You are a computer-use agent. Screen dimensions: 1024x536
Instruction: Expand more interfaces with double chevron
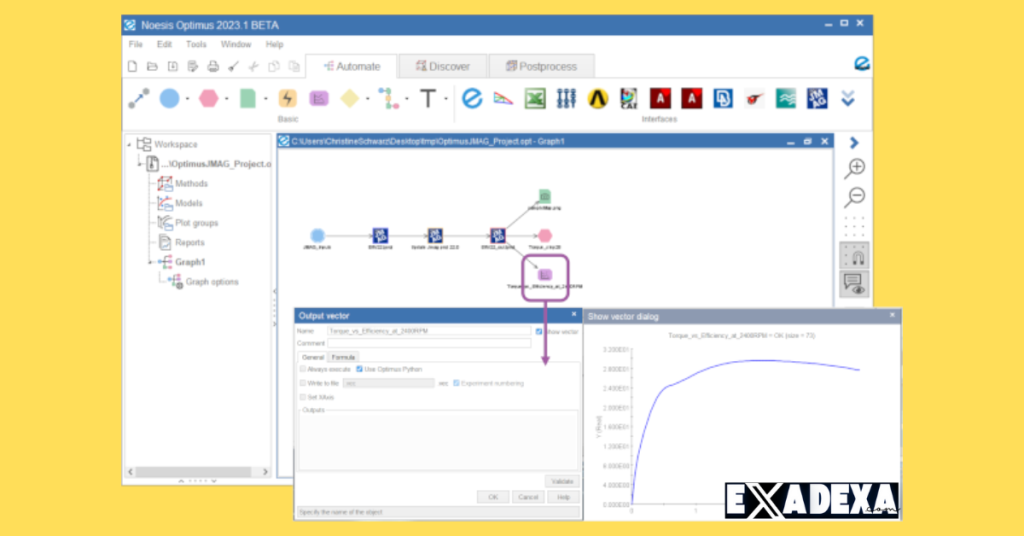tap(848, 98)
